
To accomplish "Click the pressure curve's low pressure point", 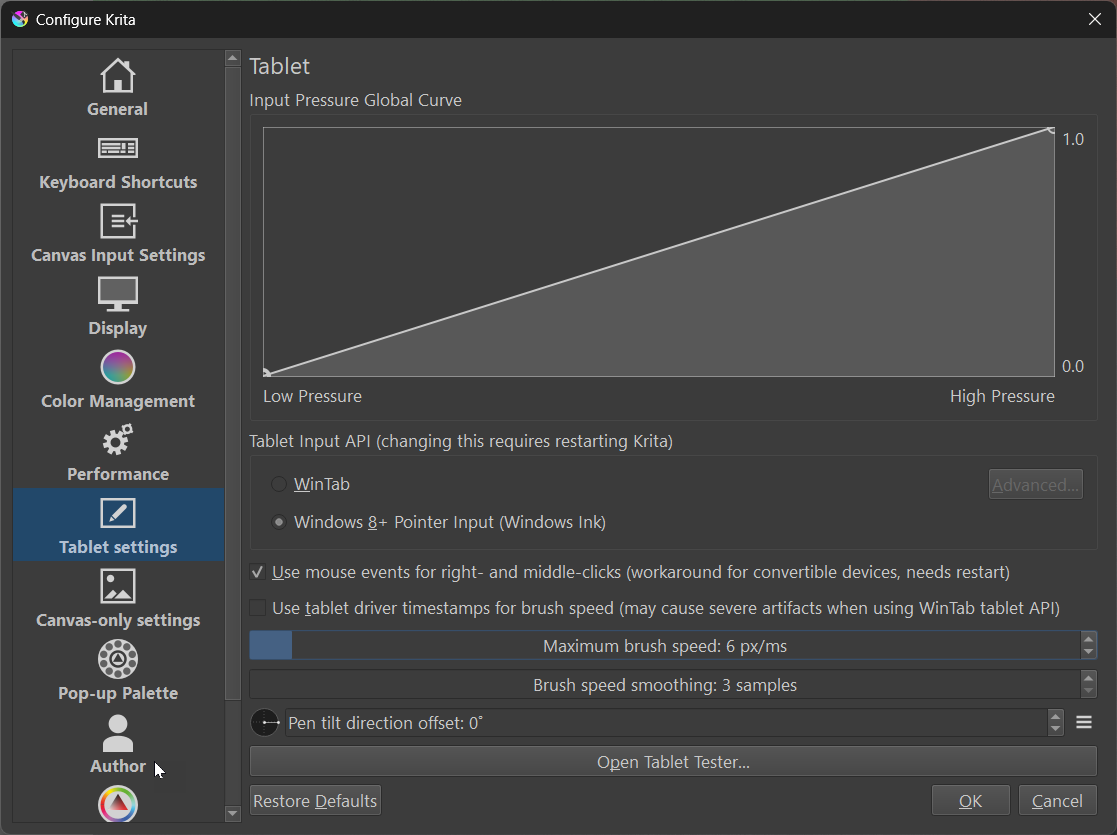I will click(266, 373).
